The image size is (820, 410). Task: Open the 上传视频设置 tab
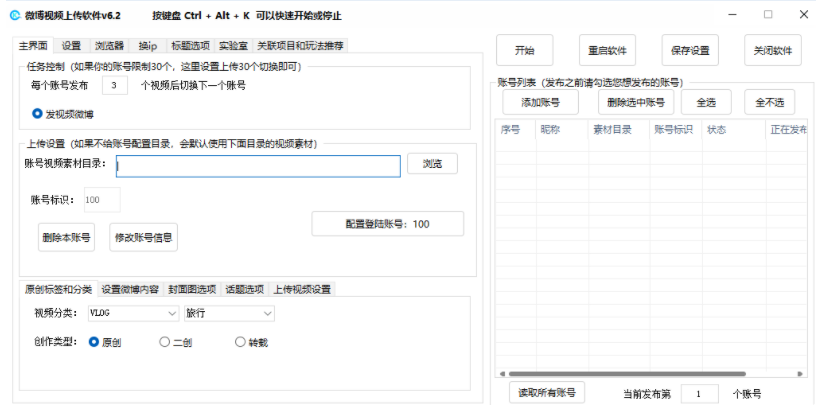[x=302, y=289]
